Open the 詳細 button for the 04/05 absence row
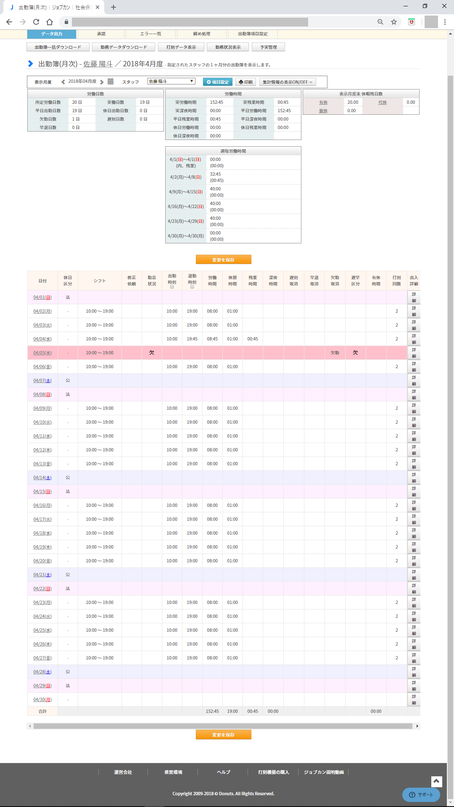The image size is (454, 807). [413, 353]
